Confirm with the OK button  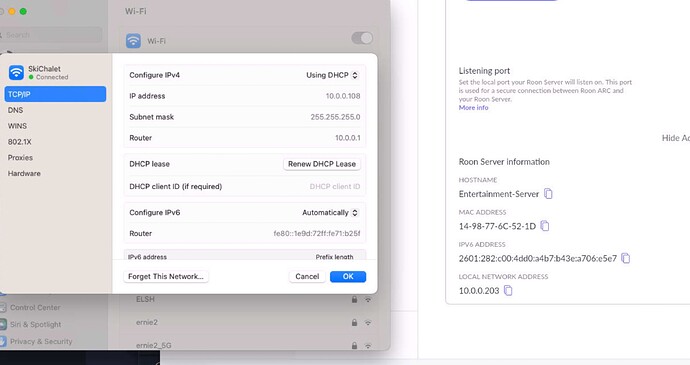348,277
